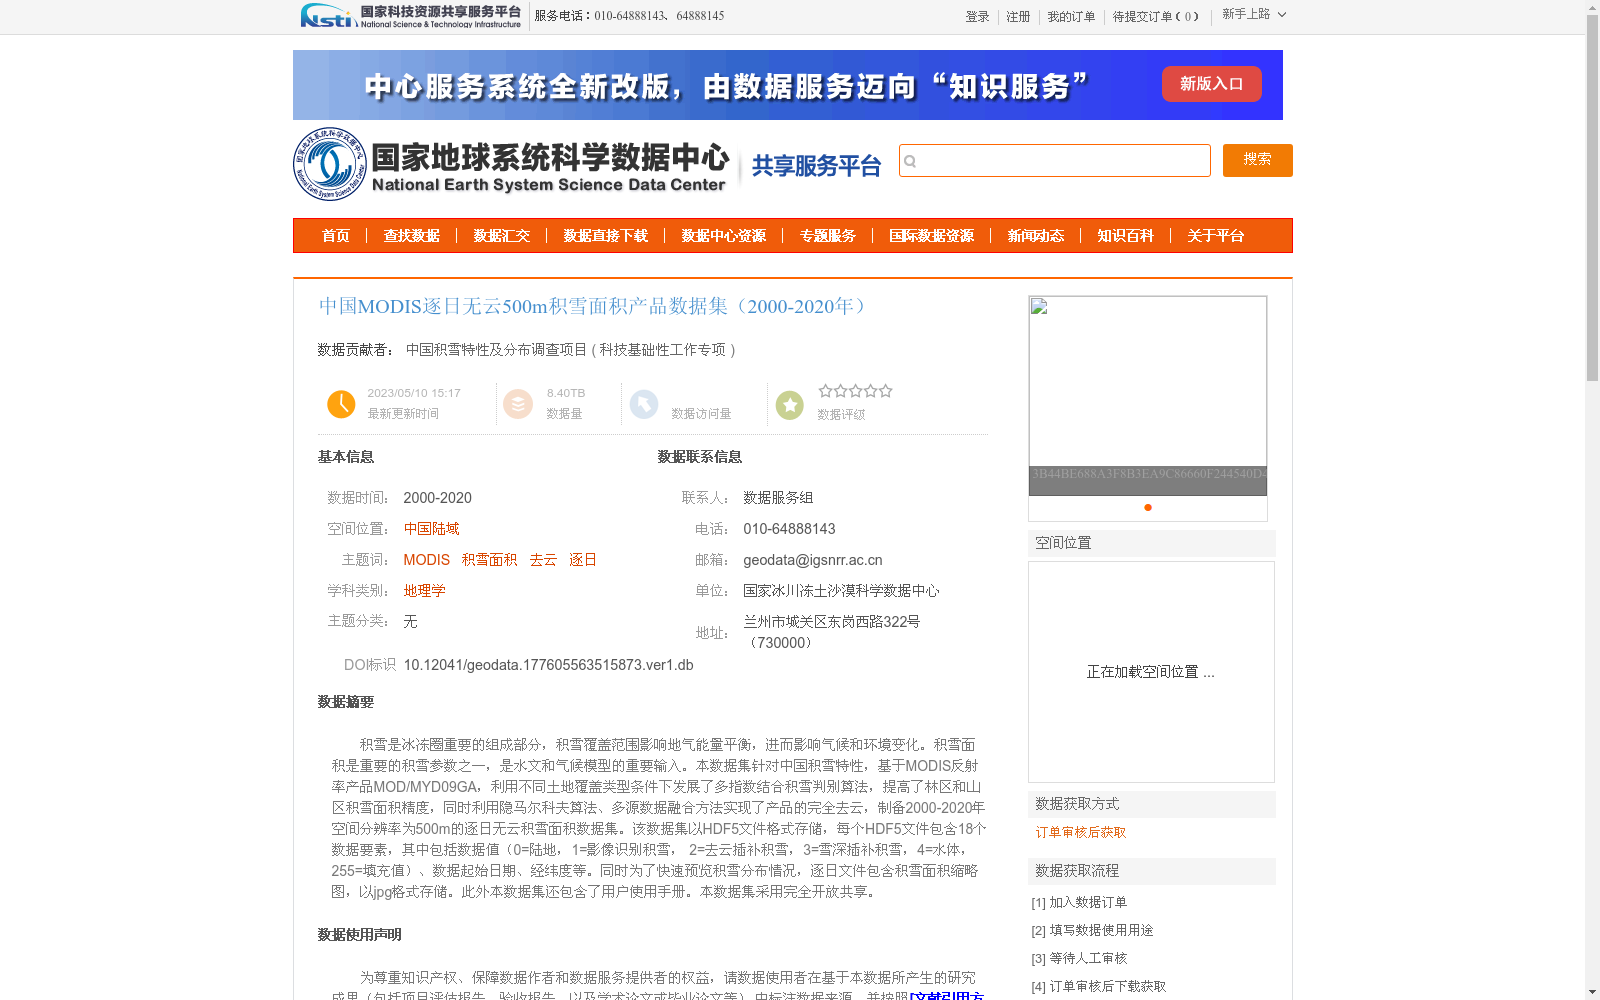The height and width of the screenshot is (1000, 1600).
Task: Click the thumbnail caption hash text
Action: tap(1148, 474)
